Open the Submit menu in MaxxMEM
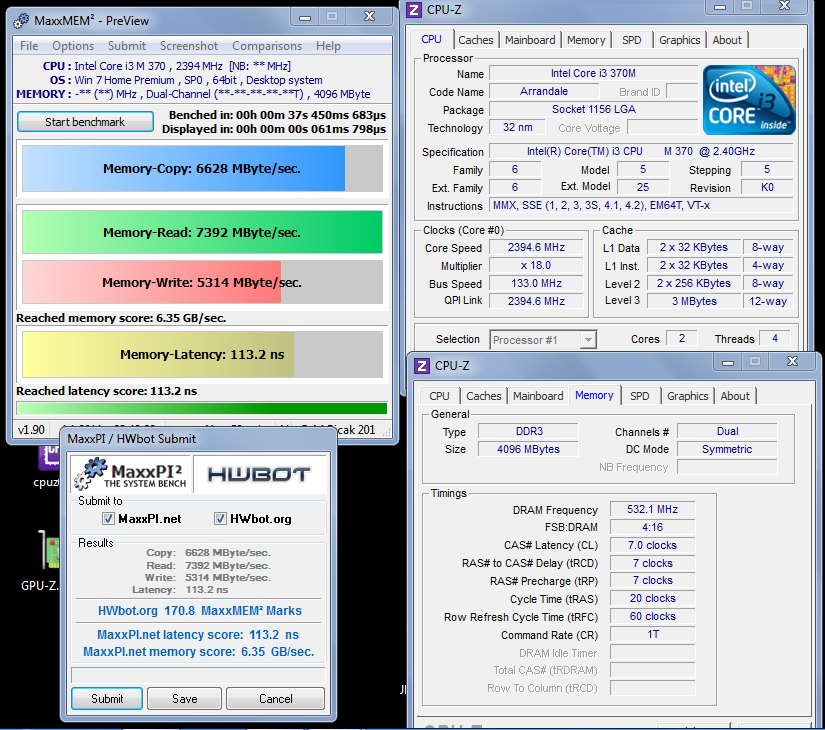The image size is (825, 730). pos(127,46)
